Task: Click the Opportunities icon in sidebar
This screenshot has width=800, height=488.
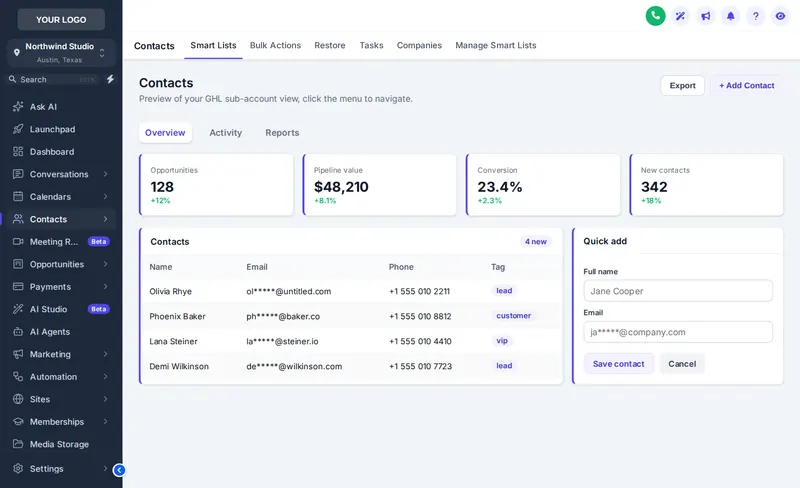Action: click(x=18, y=264)
